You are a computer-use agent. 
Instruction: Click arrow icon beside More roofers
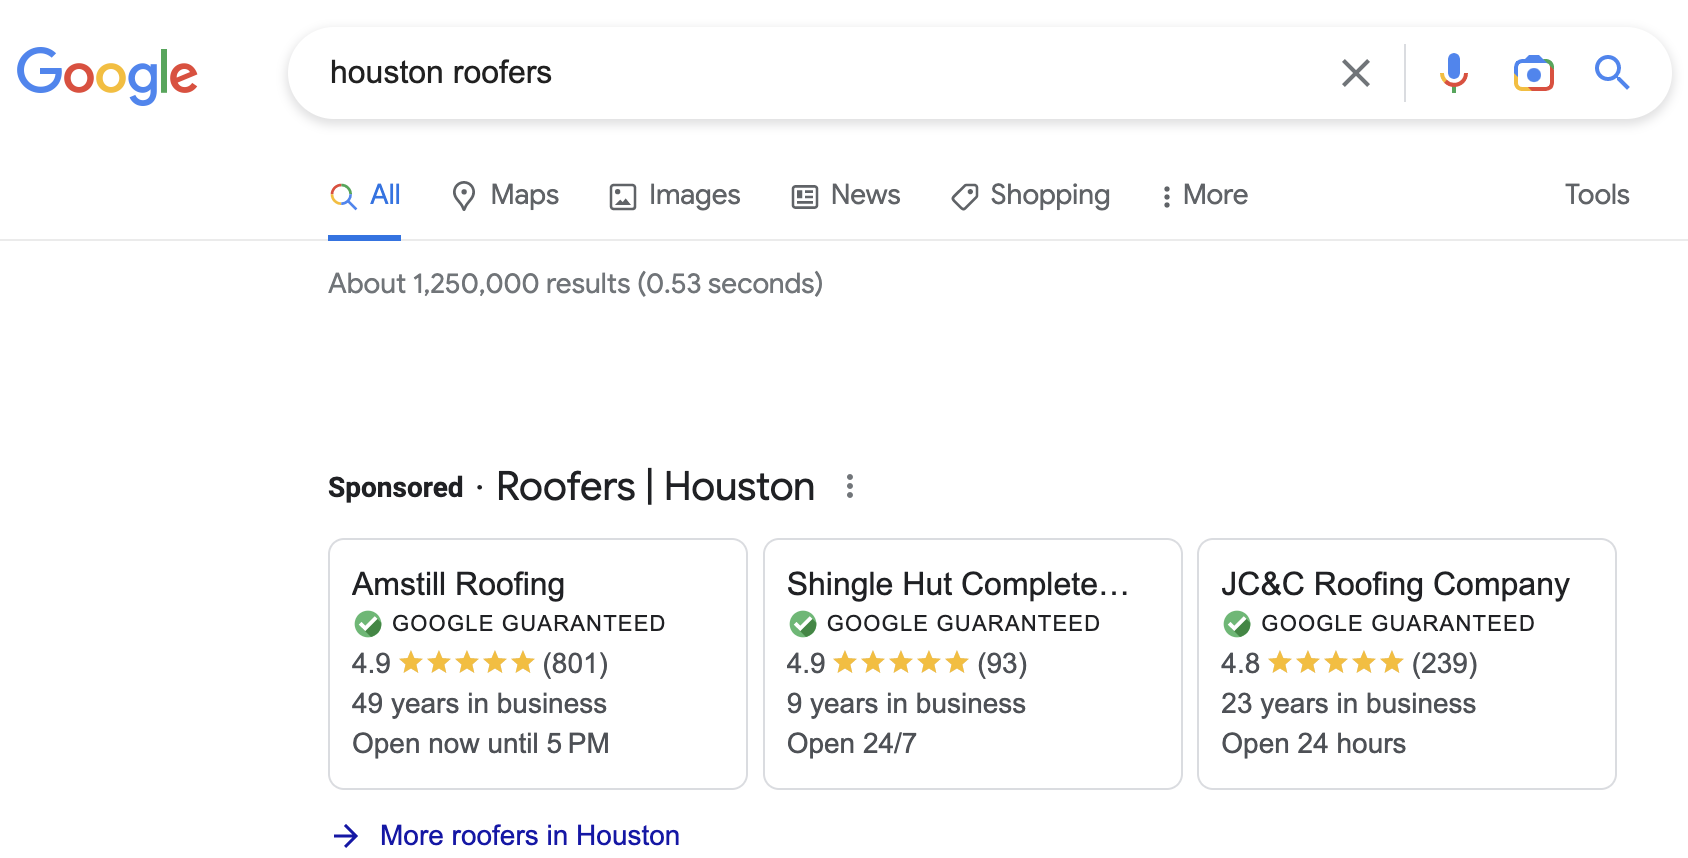[x=346, y=836]
